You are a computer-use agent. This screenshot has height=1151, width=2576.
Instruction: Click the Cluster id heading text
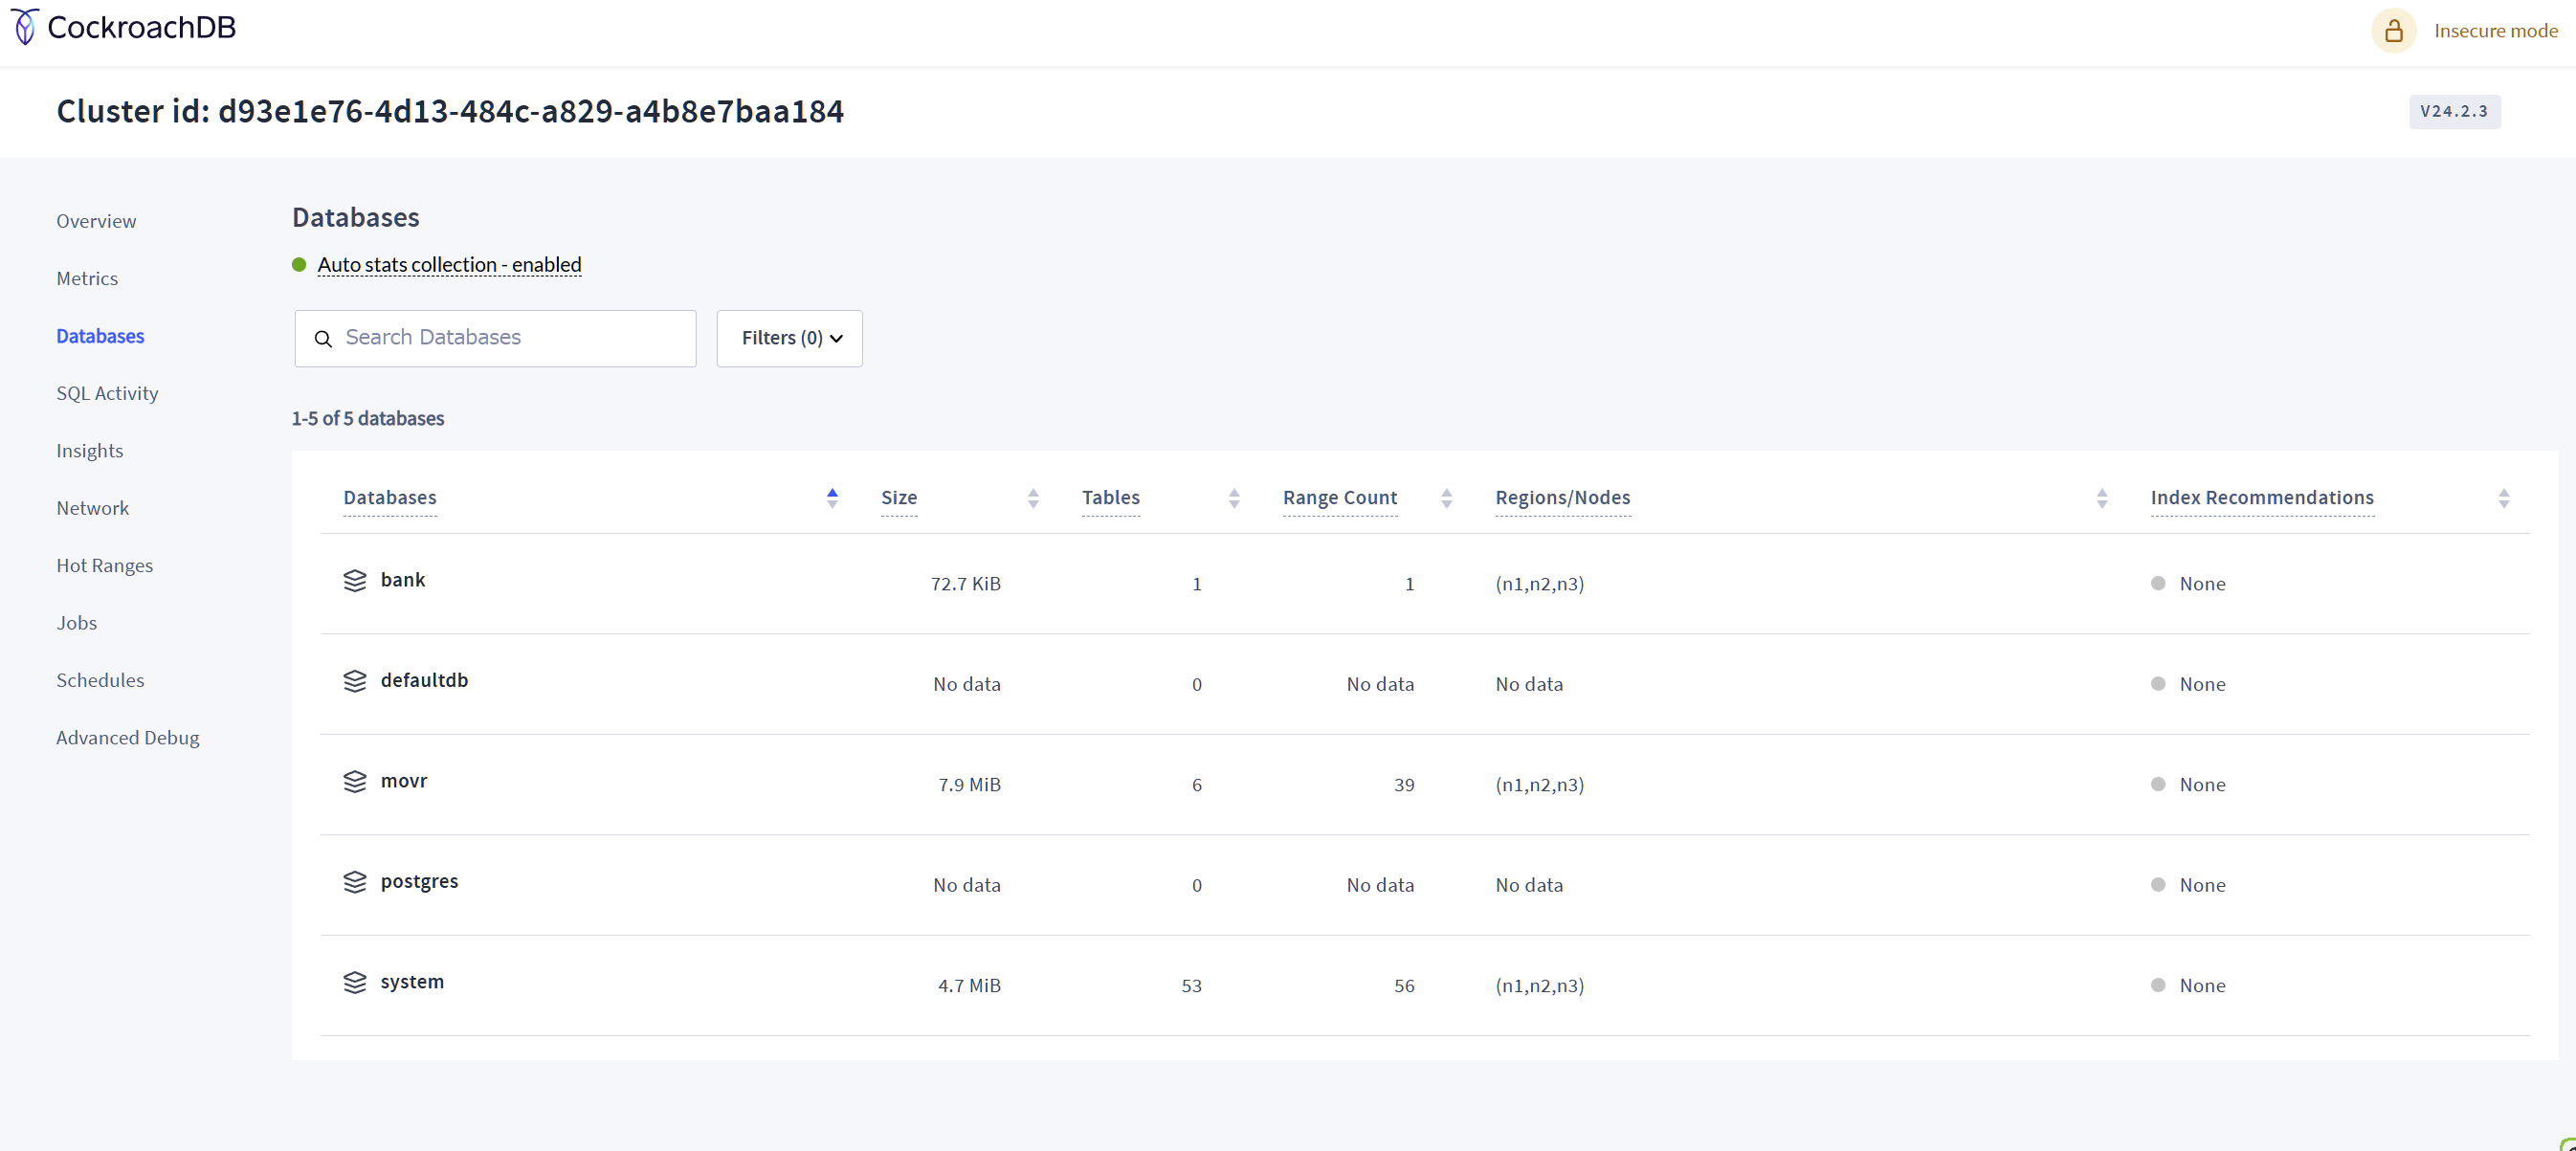[x=450, y=111]
